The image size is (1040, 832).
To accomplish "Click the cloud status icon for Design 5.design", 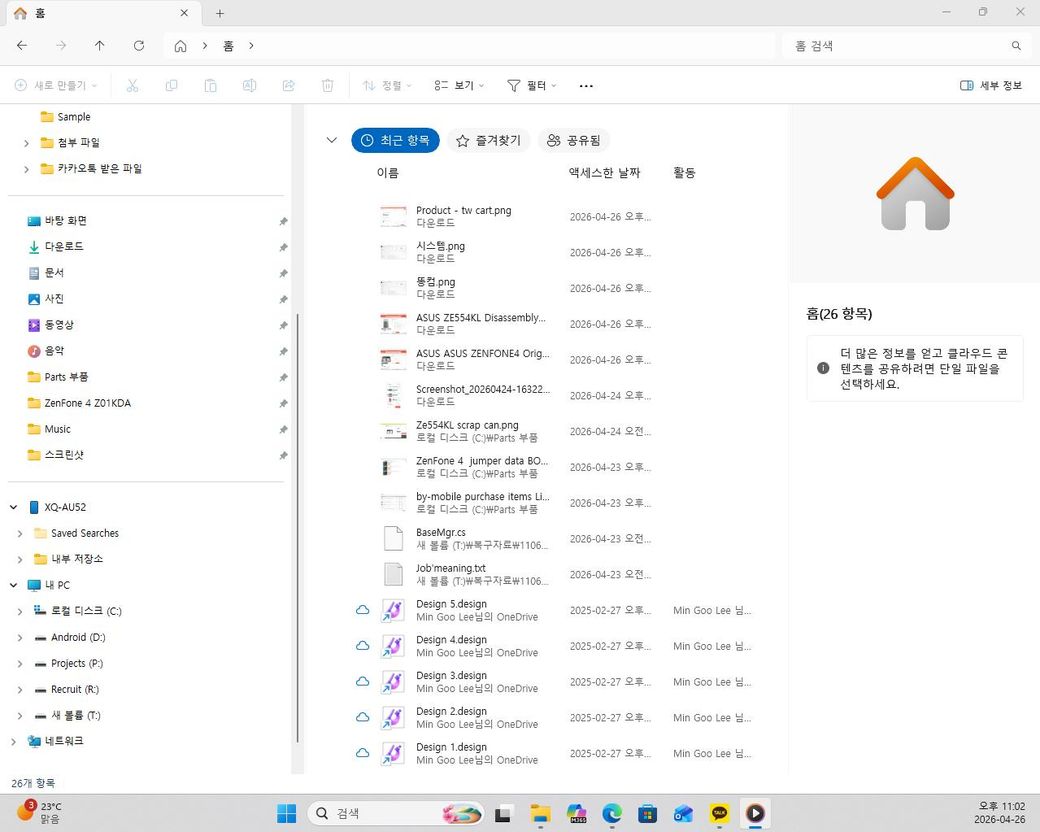I will pos(363,610).
